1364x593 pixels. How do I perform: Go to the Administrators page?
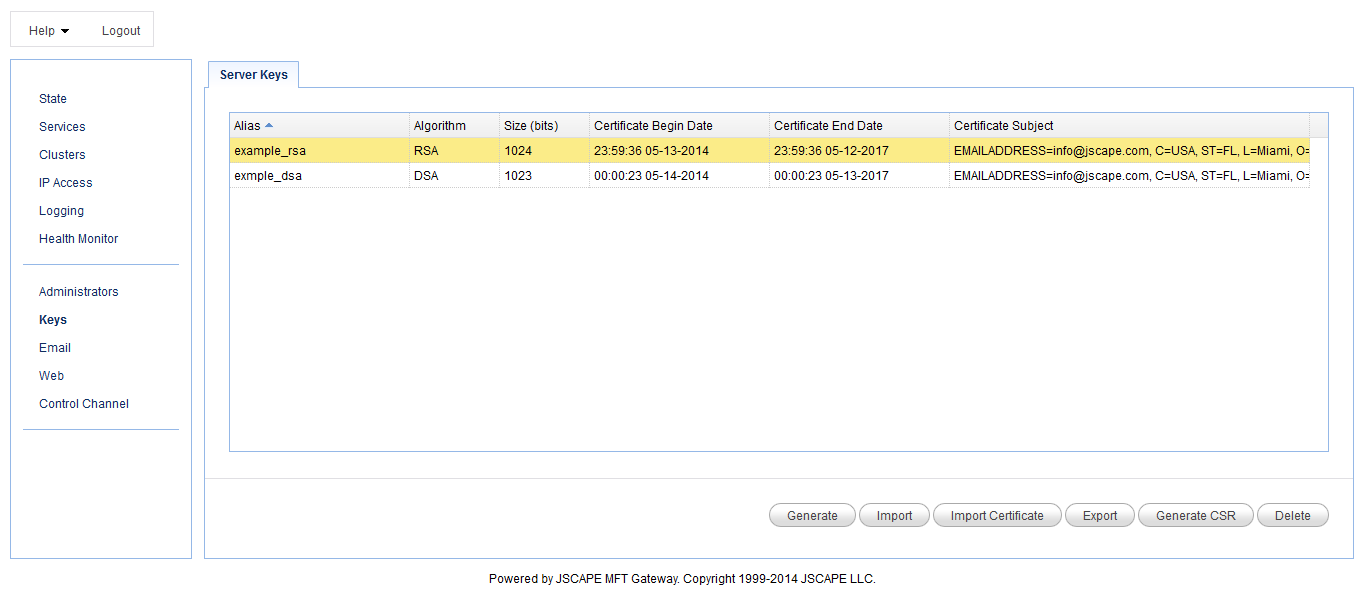coord(78,292)
